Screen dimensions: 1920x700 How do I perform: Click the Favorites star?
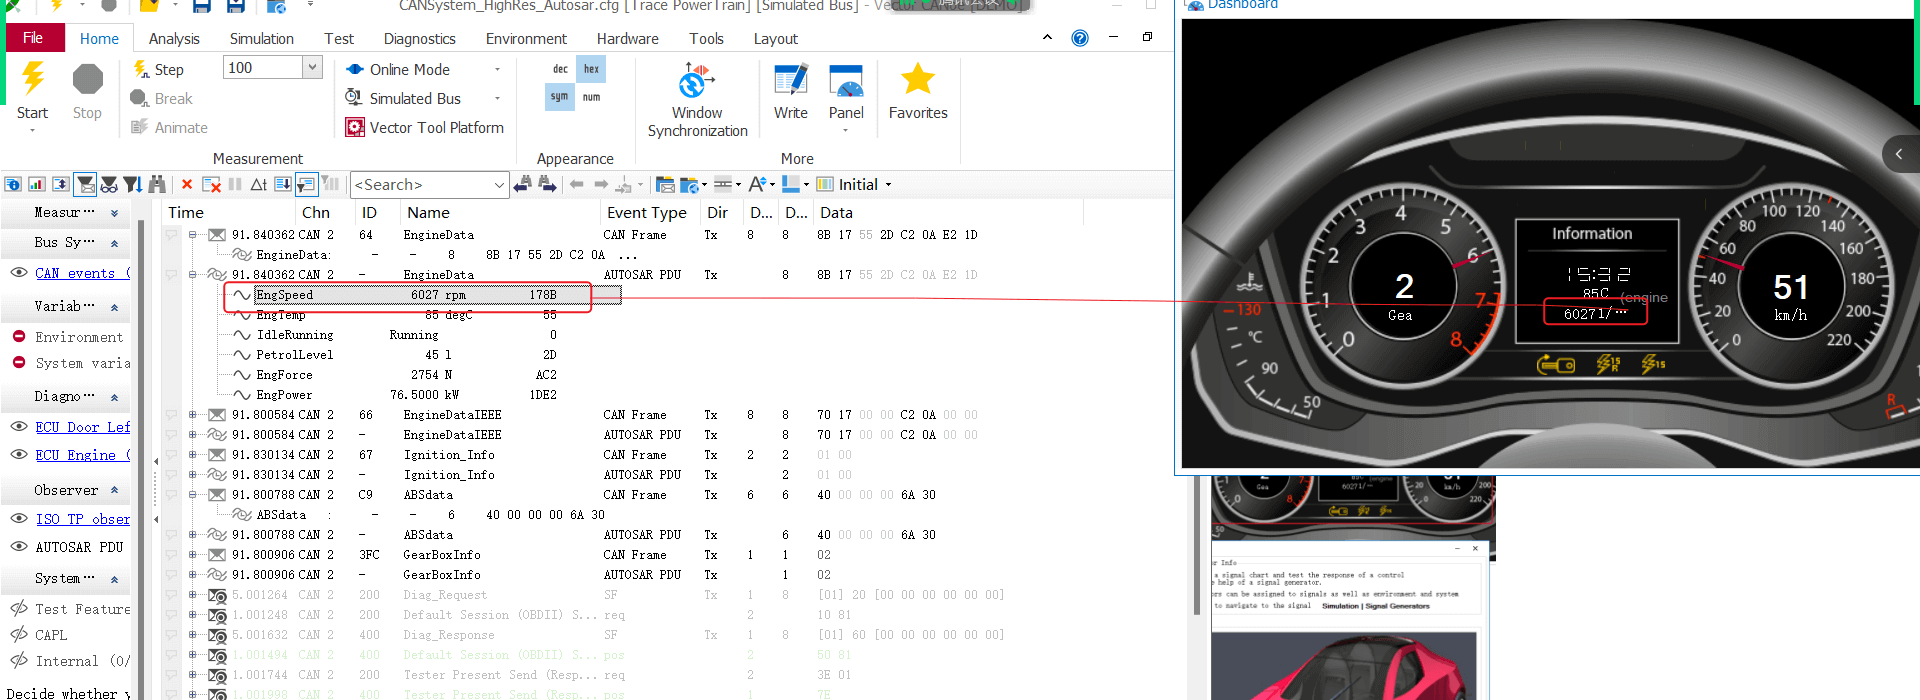coord(918,79)
